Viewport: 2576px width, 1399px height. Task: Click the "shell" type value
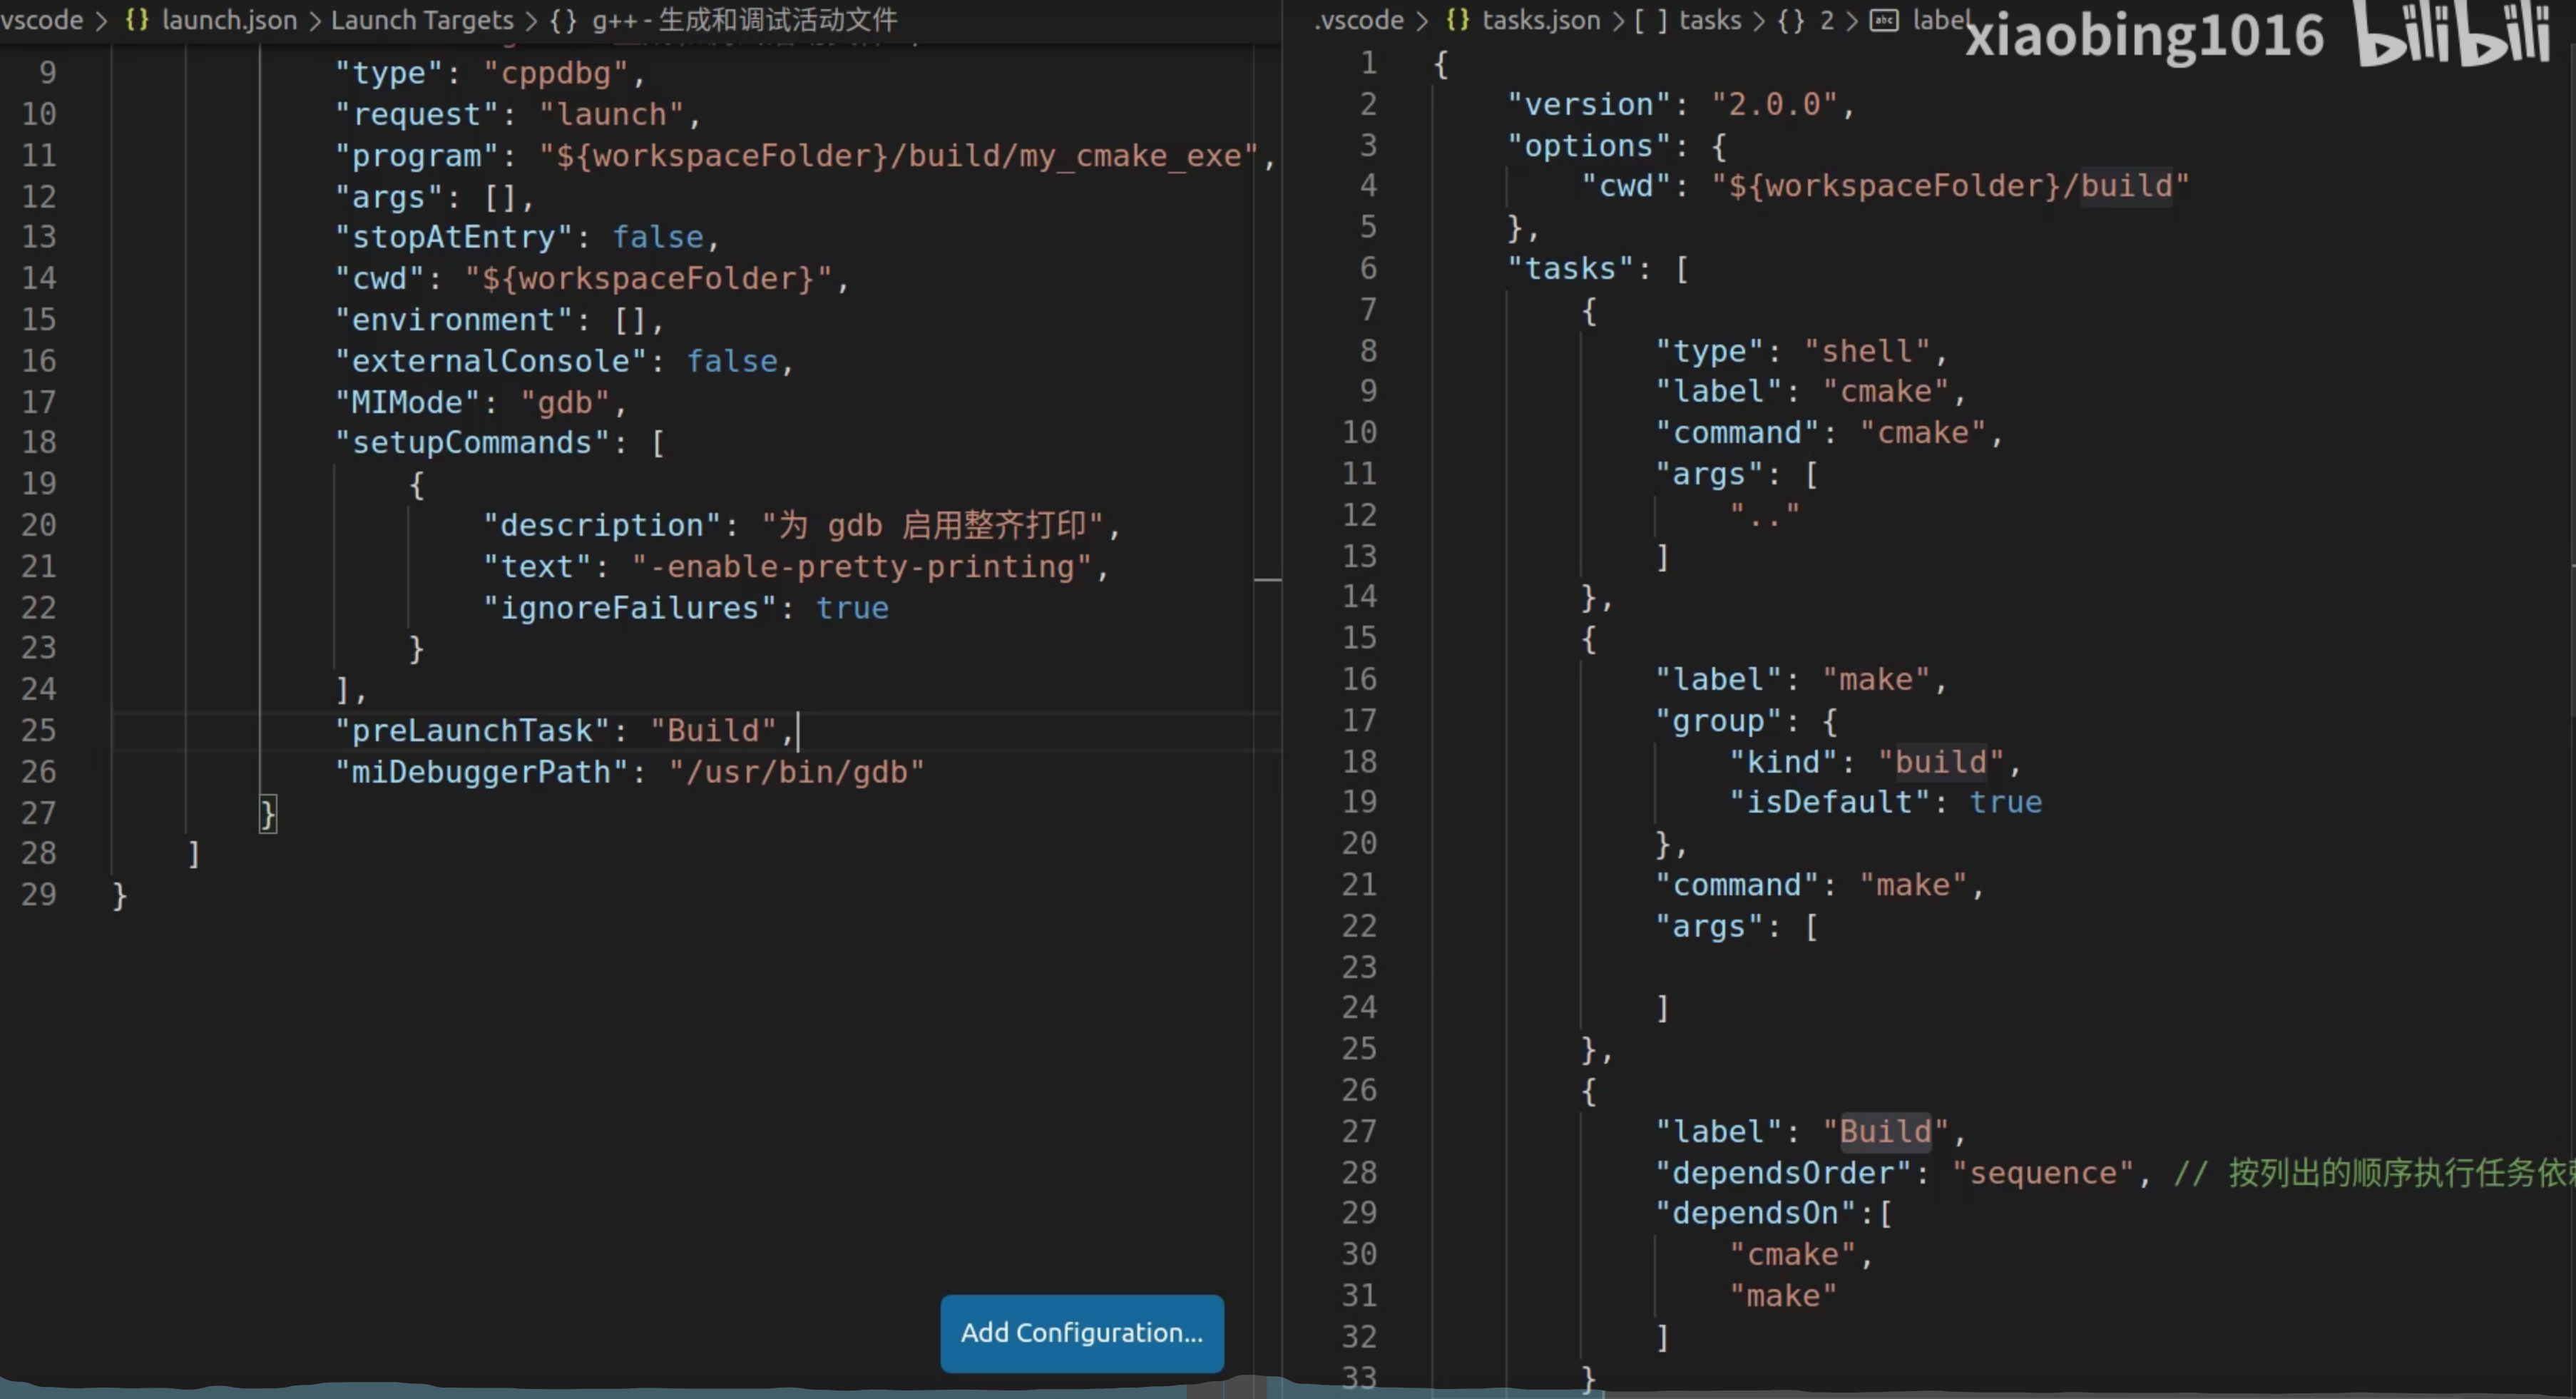(x=1867, y=352)
